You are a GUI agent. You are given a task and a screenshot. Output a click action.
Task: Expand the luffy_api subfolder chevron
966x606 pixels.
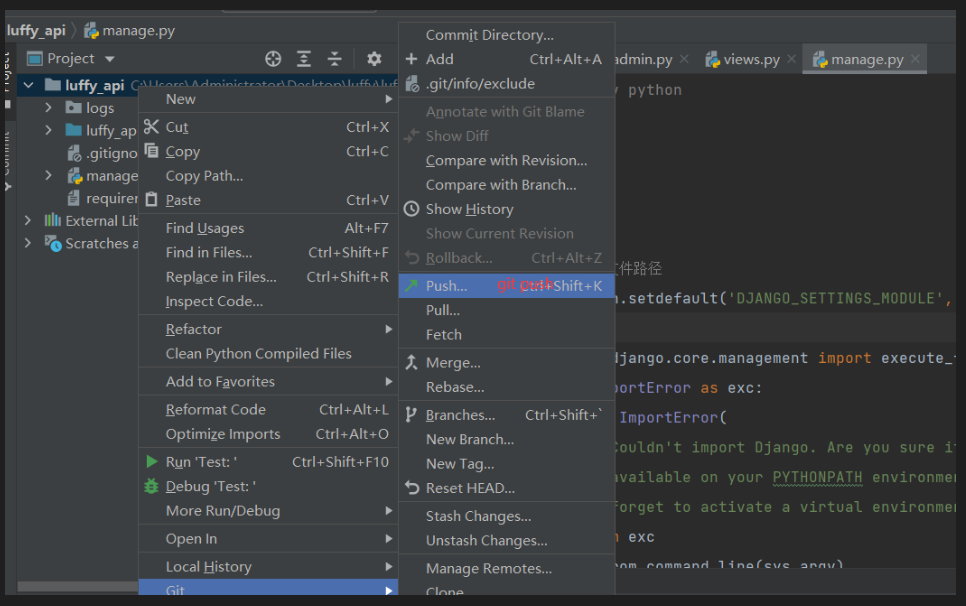click(48, 130)
